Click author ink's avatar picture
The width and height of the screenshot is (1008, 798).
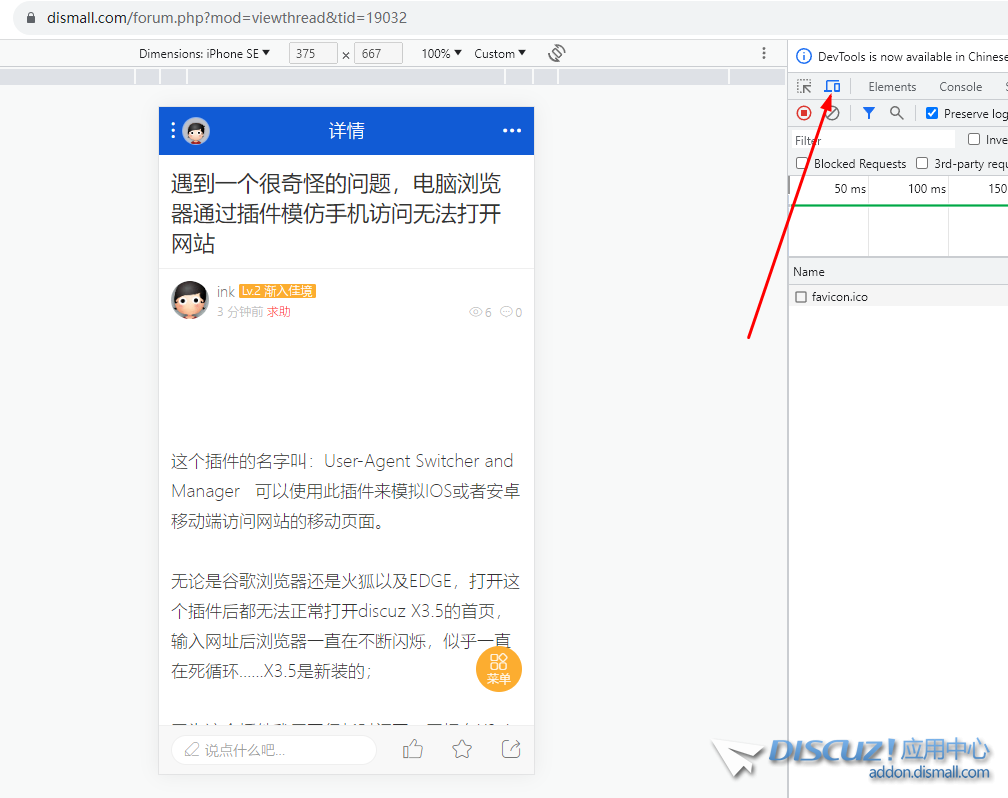coord(190,300)
